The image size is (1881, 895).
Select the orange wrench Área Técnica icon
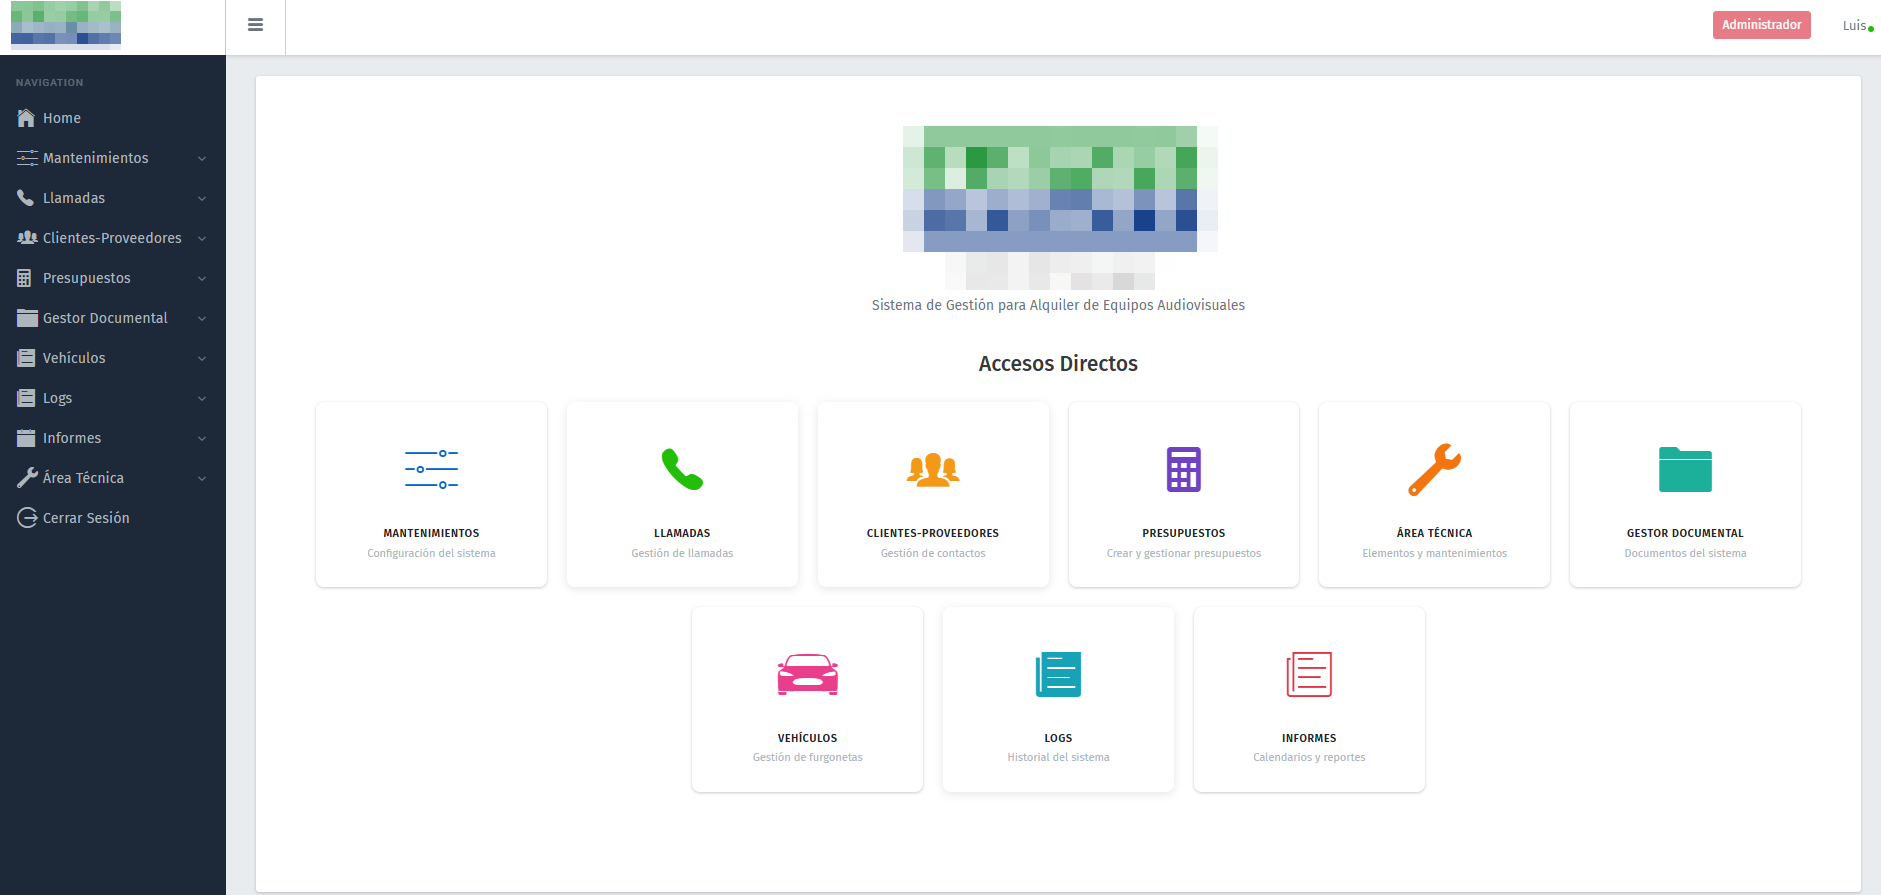coord(1434,469)
